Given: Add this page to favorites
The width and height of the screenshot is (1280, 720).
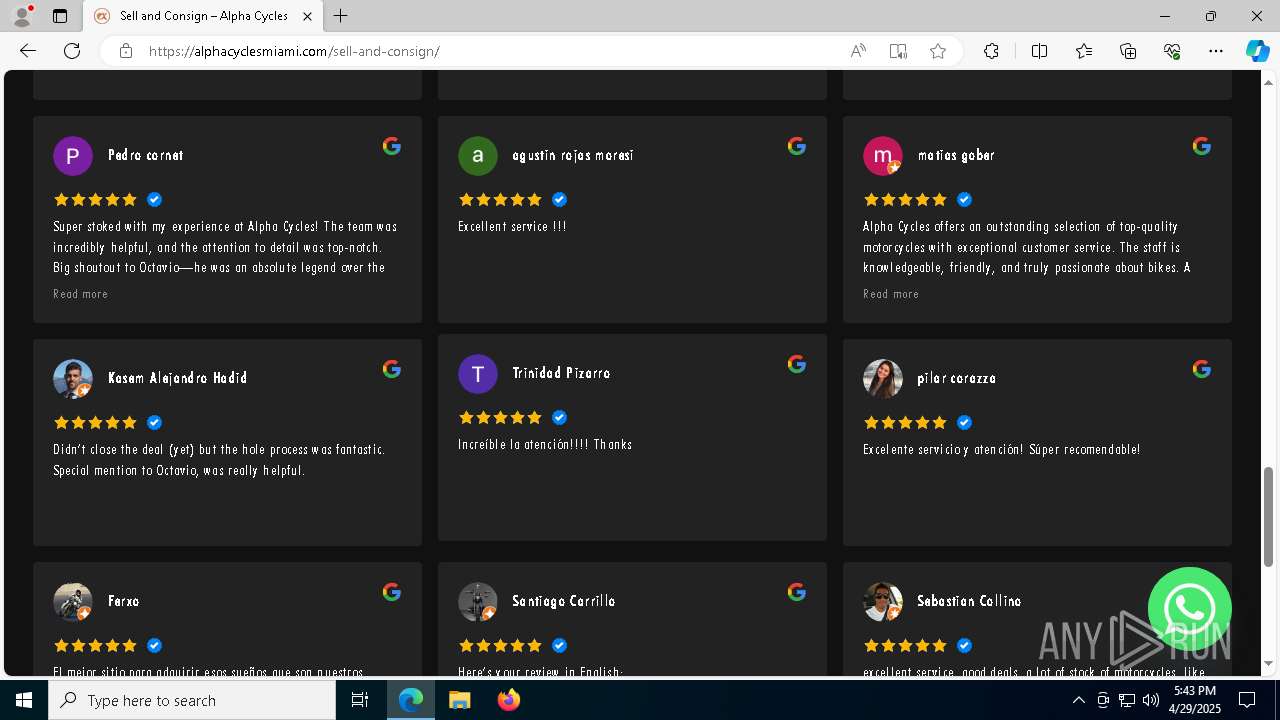Looking at the screenshot, I should (938, 51).
